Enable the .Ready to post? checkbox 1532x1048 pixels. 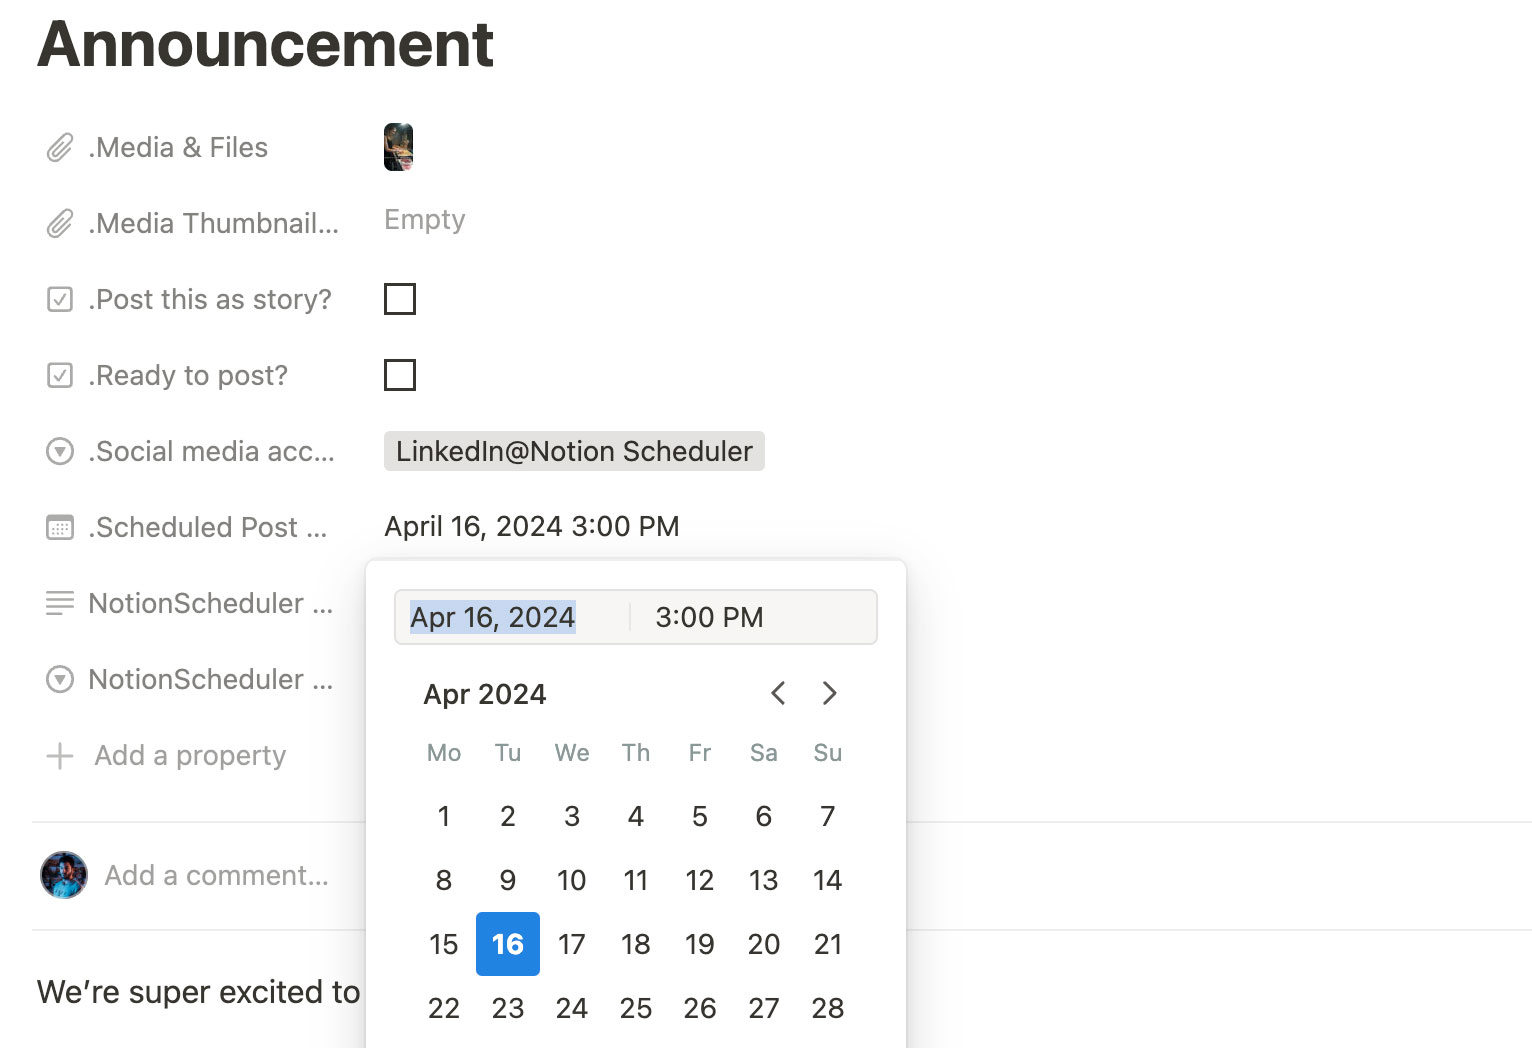pyautogui.click(x=400, y=375)
